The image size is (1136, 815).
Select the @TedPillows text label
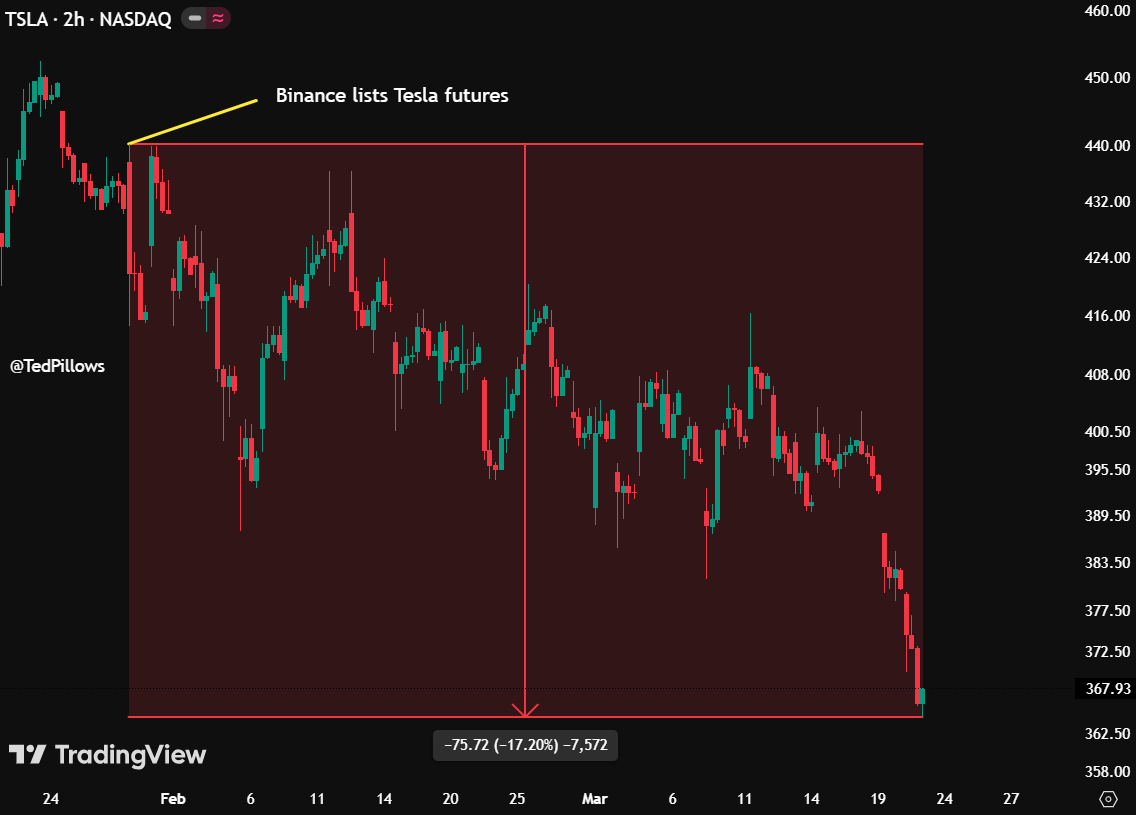(57, 366)
